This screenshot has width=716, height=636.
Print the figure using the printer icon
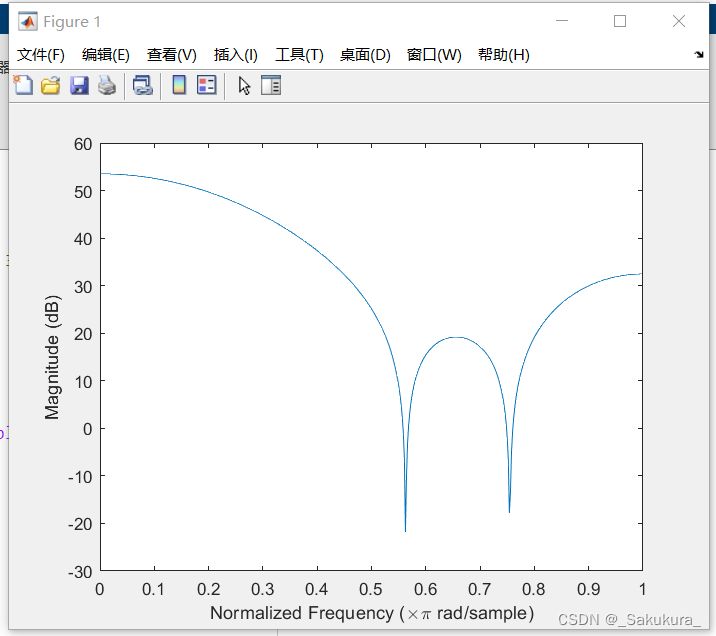tap(107, 85)
